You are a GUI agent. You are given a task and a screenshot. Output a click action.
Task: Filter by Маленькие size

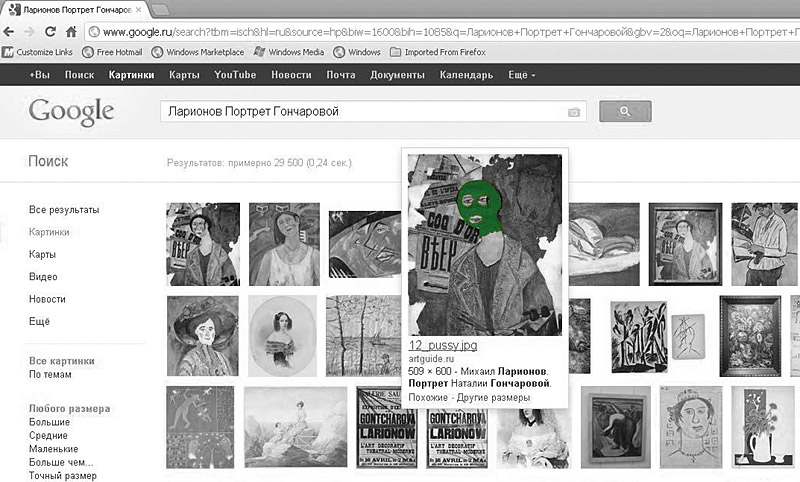pos(54,449)
